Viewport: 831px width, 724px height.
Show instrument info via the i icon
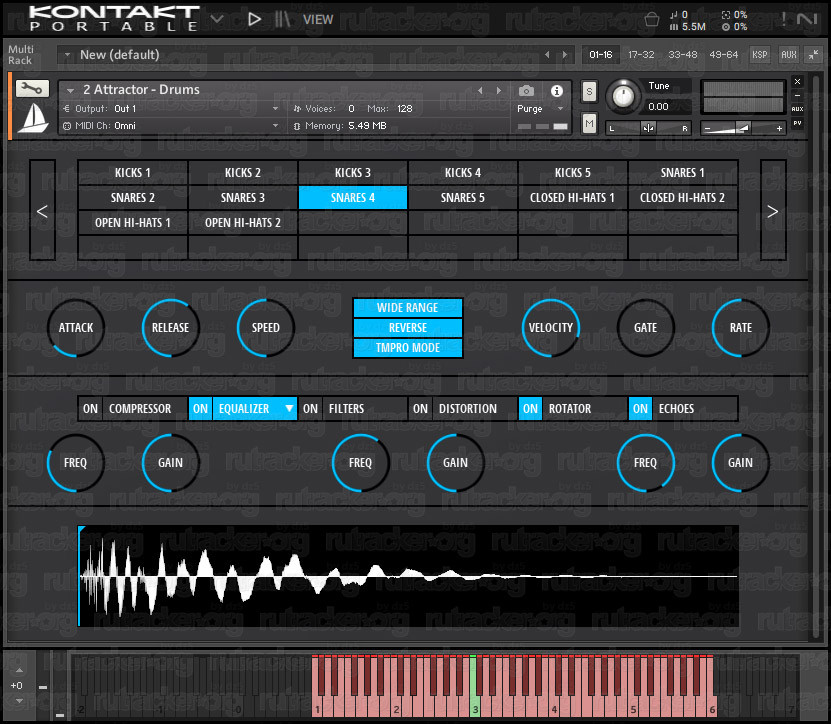point(556,91)
